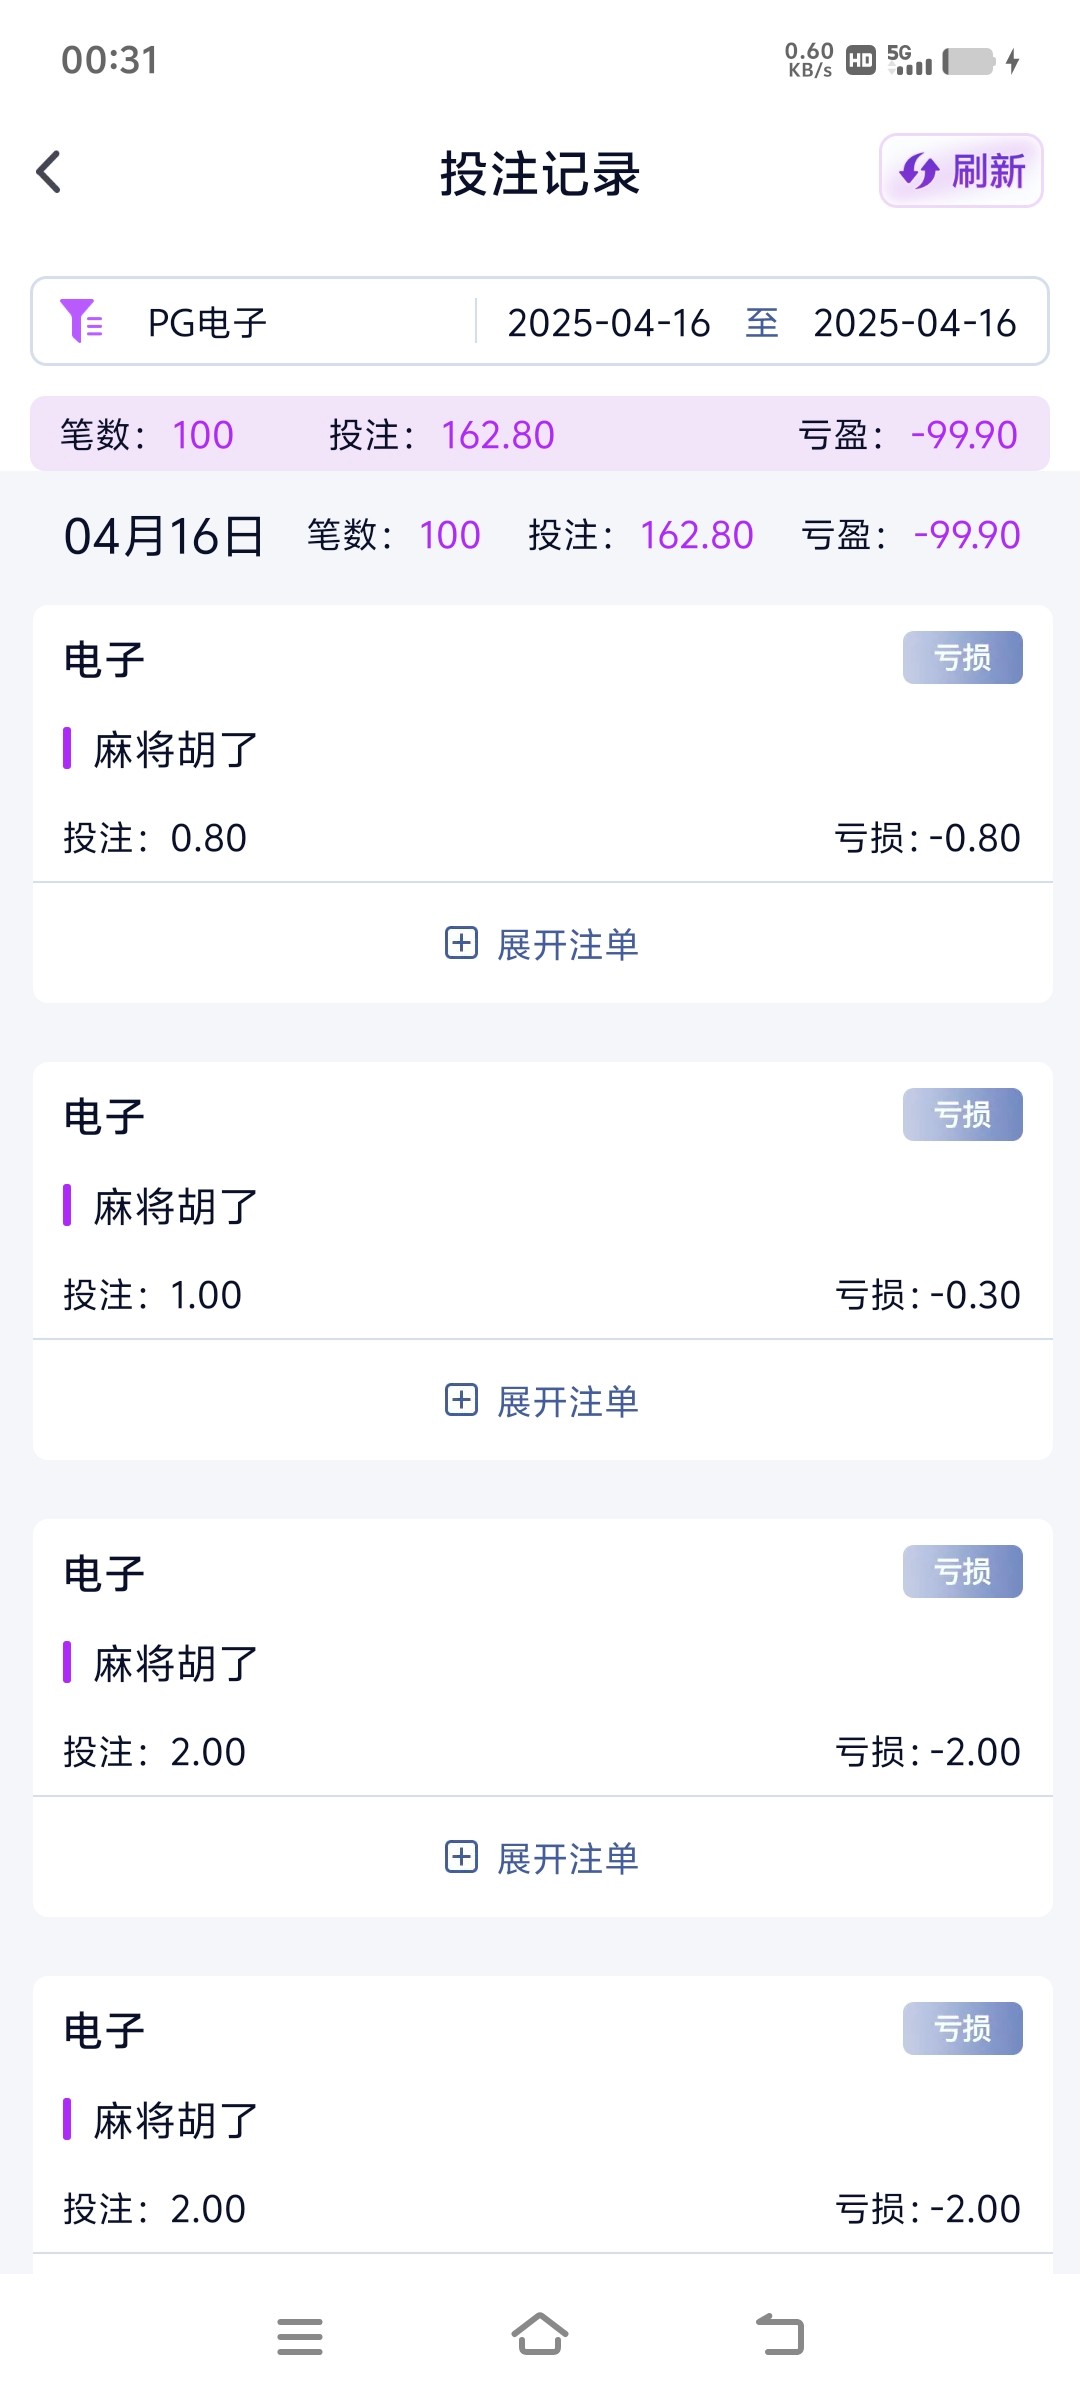Click plus icon in third 展开注单 row
Screen dimensions: 1080x2400
point(461,1857)
